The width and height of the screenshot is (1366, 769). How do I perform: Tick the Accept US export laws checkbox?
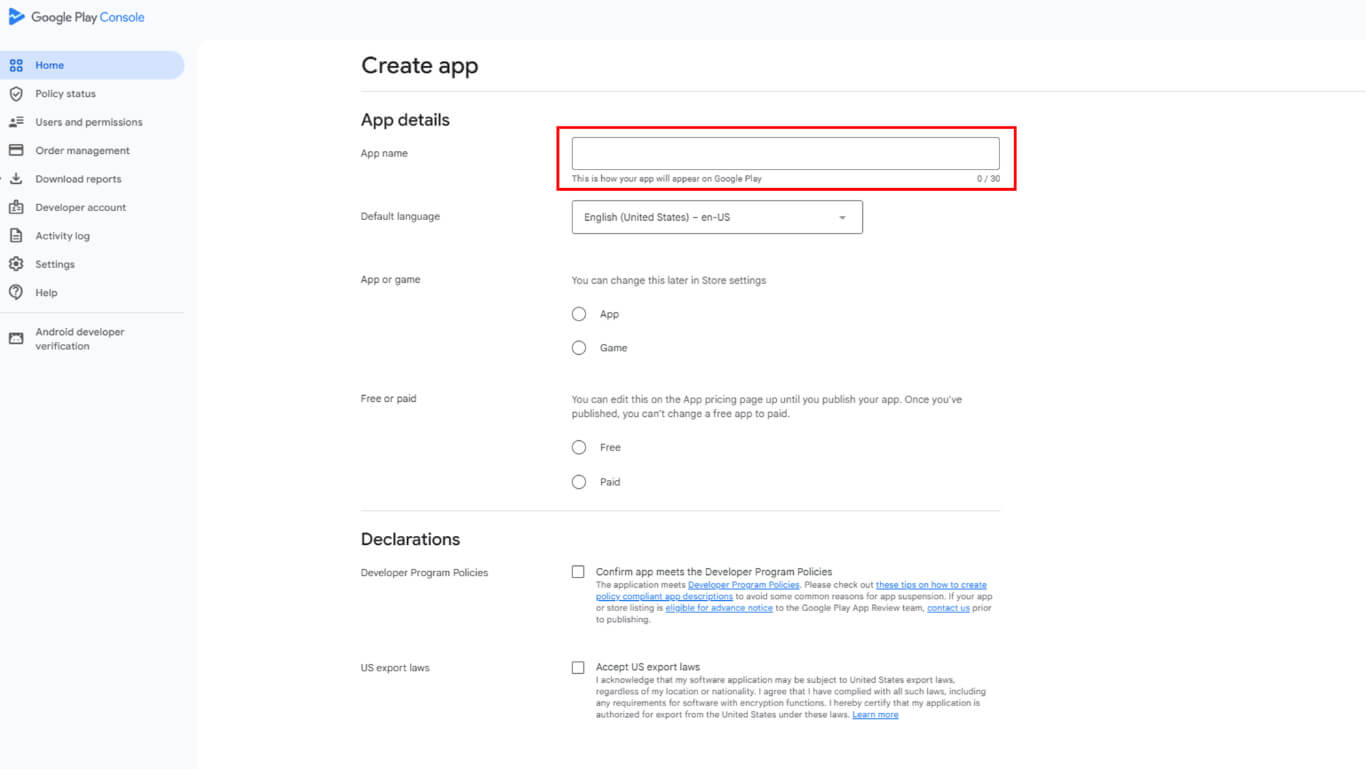point(578,667)
